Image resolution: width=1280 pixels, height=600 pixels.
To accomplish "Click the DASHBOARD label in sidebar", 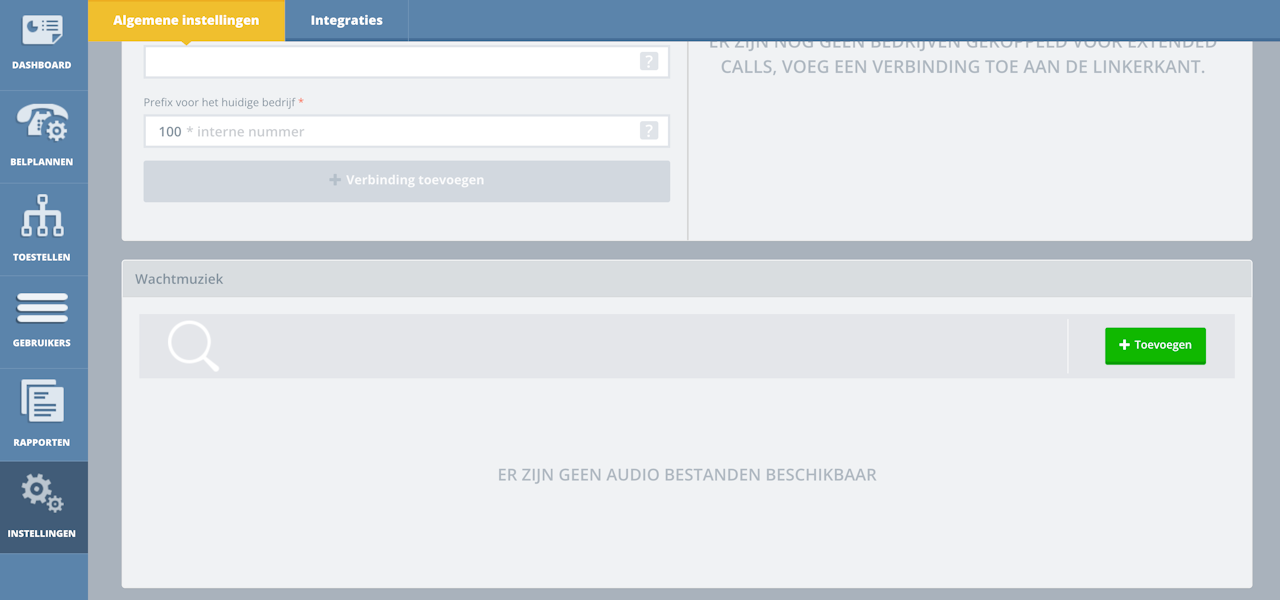I will pos(42,65).
